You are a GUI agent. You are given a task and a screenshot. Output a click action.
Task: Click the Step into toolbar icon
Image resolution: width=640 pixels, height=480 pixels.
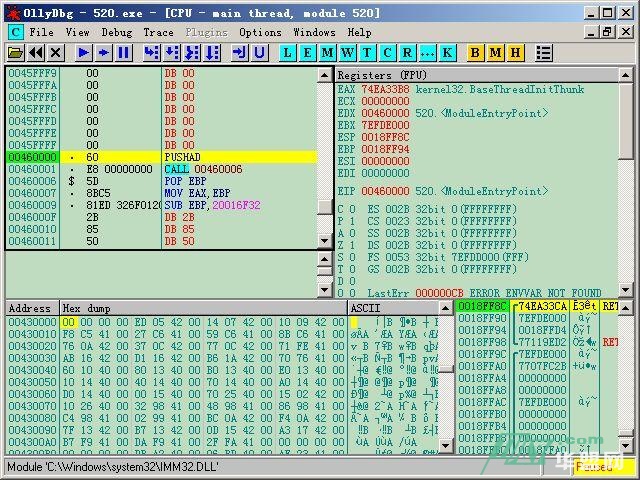tap(151, 52)
